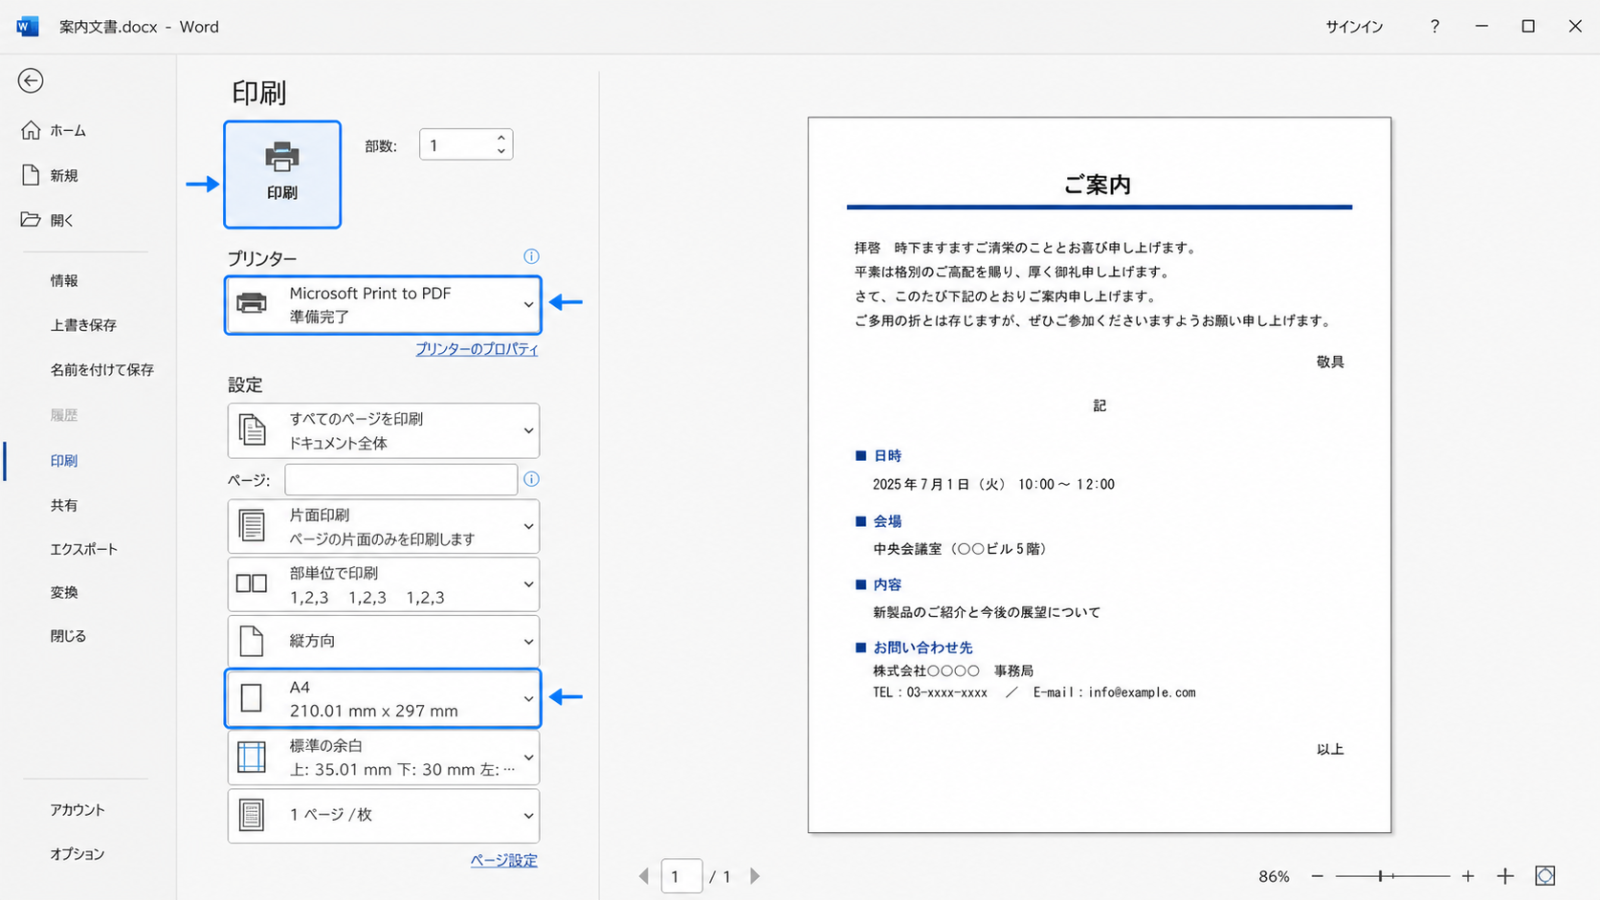The height and width of the screenshot is (900, 1600).
Task: Open the 共有 page
Action: (x=64, y=506)
